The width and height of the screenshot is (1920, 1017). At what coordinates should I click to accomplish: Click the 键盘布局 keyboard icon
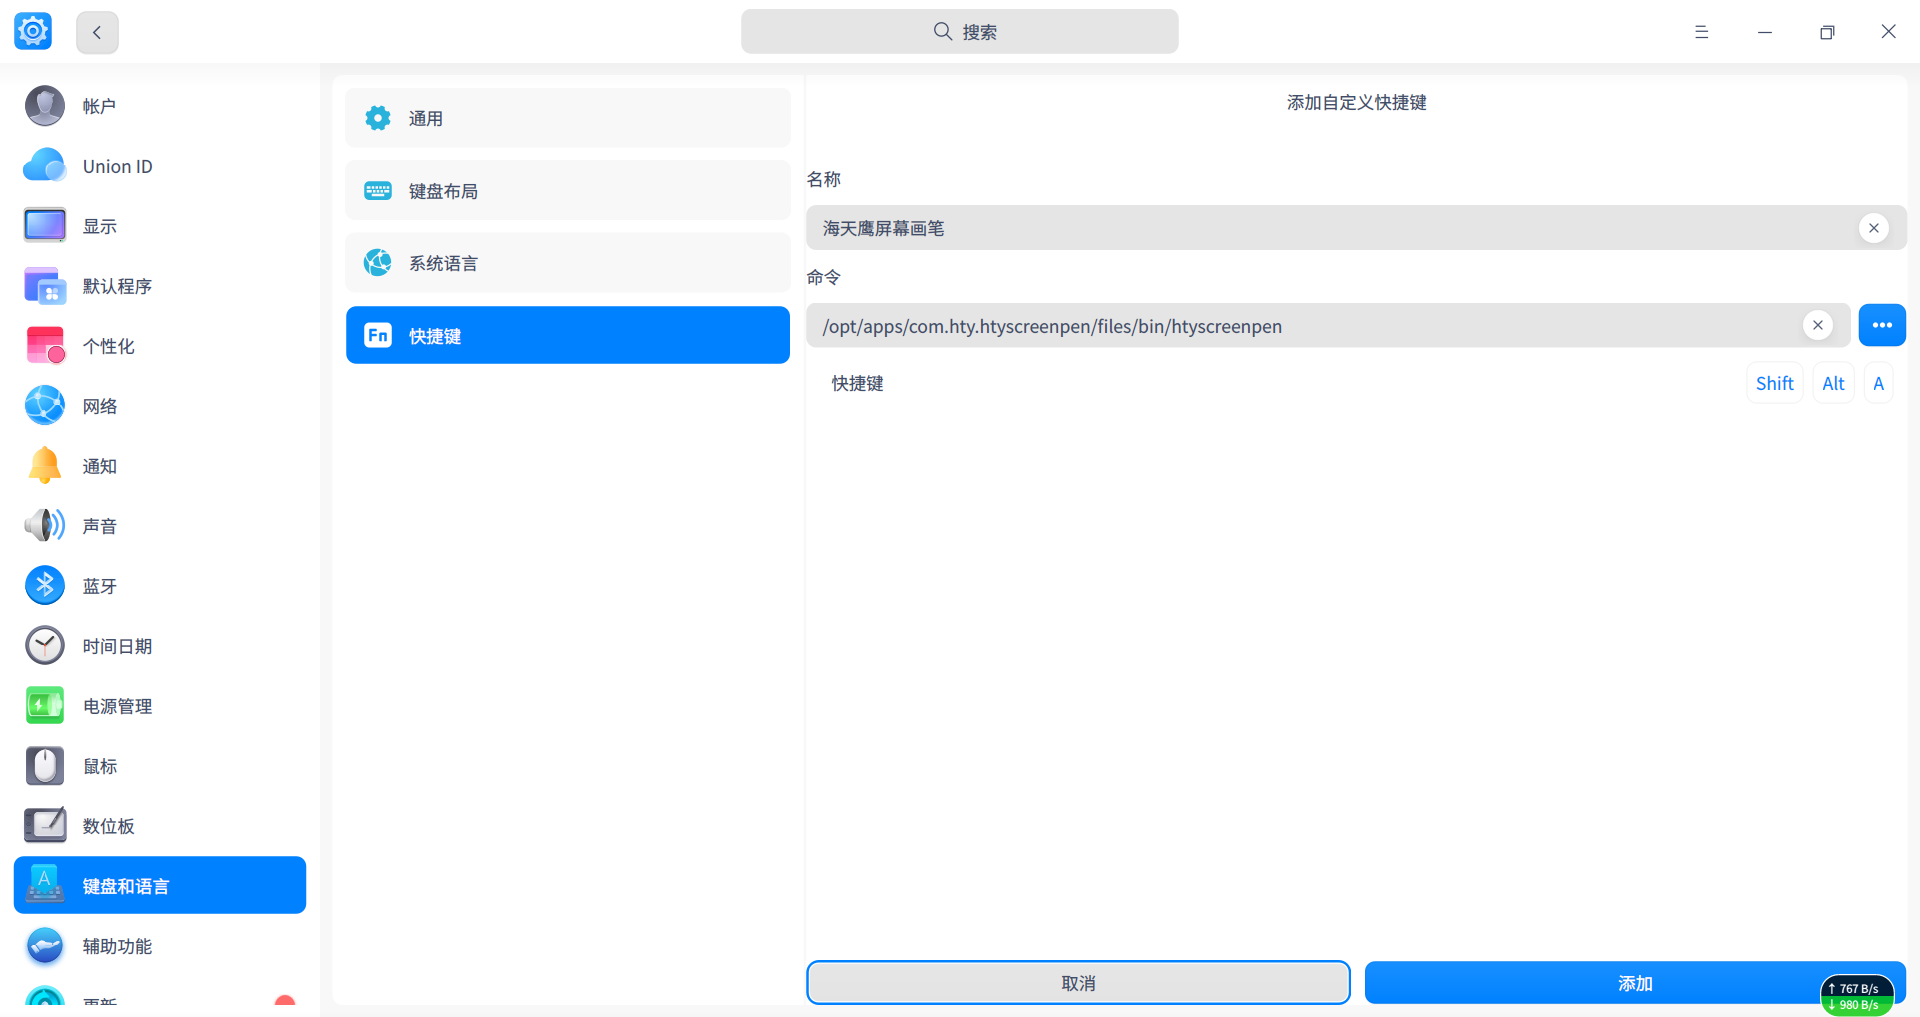pyautogui.click(x=378, y=191)
